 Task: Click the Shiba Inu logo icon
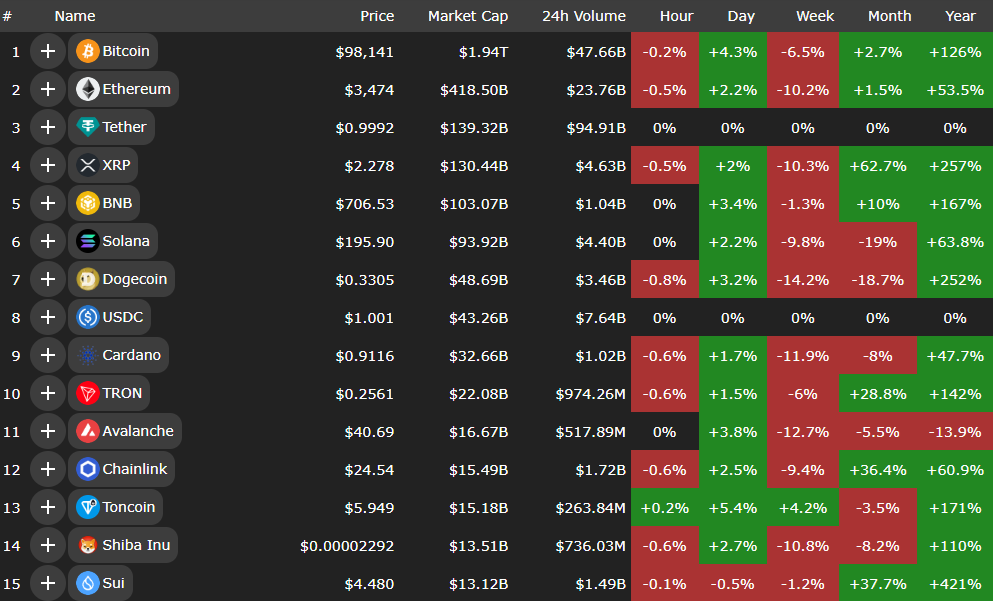click(87, 545)
